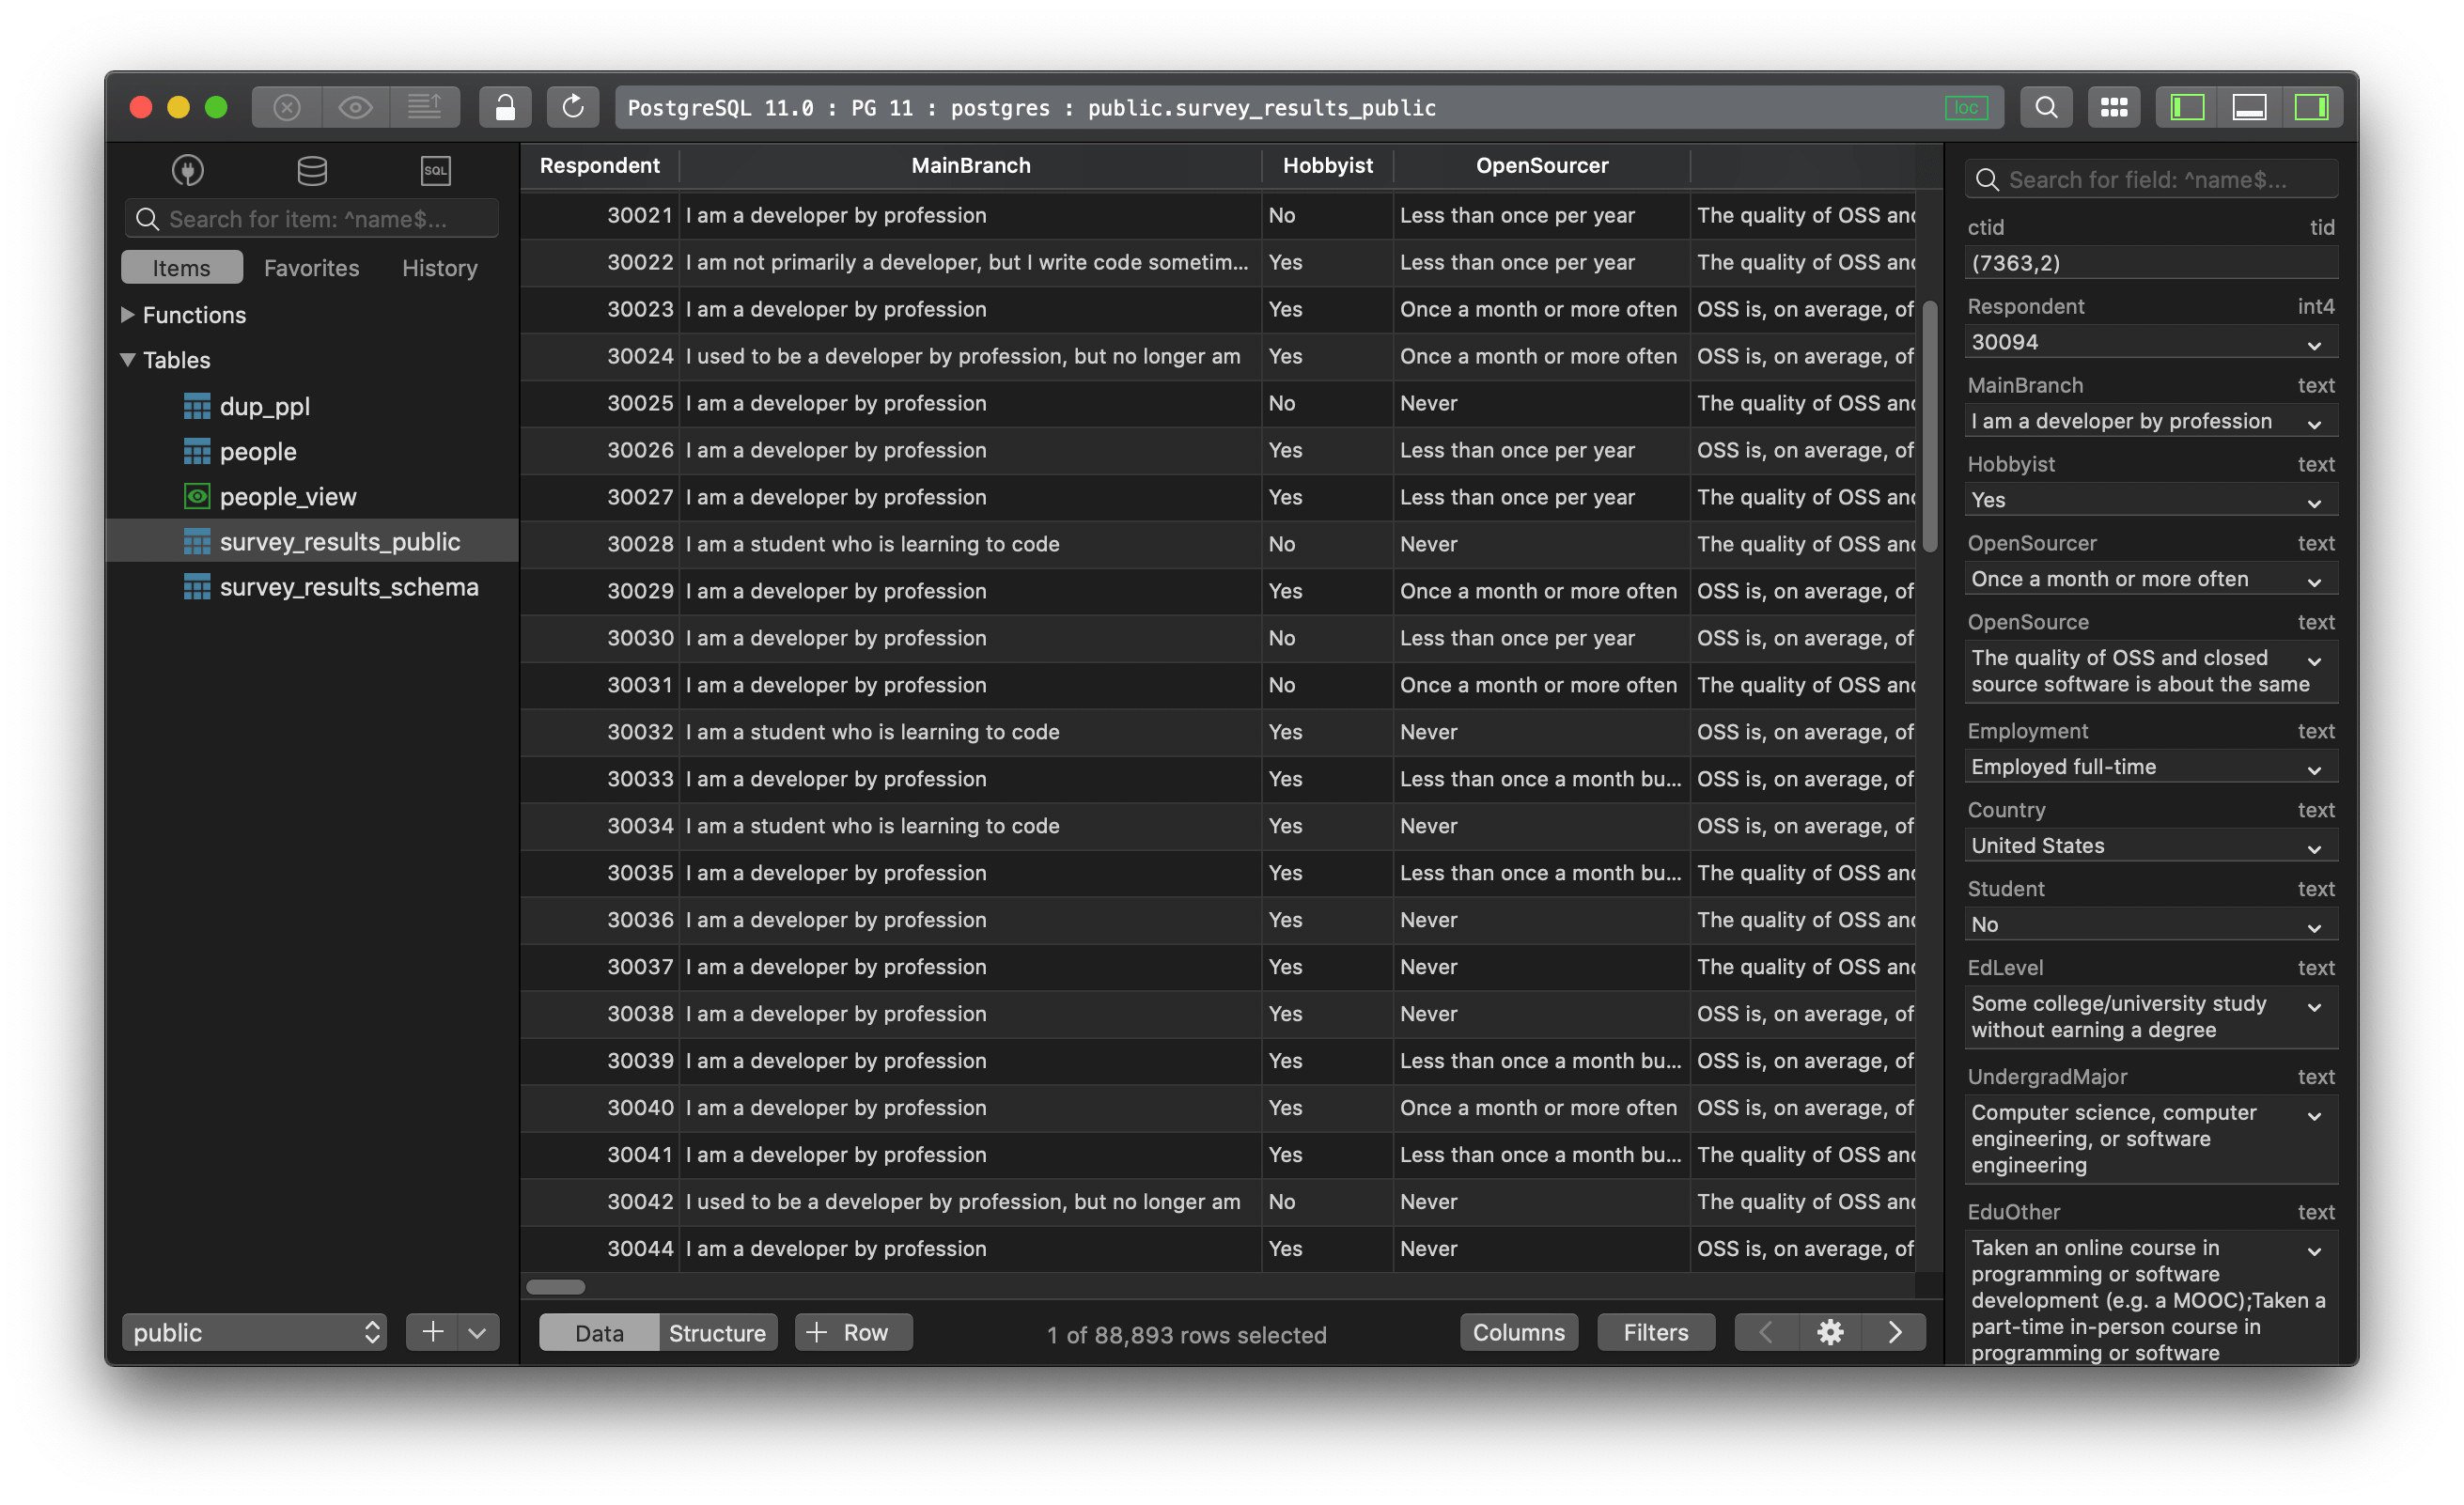Switch to the Favorites tab
The height and width of the screenshot is (1505, 2464).
click(x=311, y=268)
